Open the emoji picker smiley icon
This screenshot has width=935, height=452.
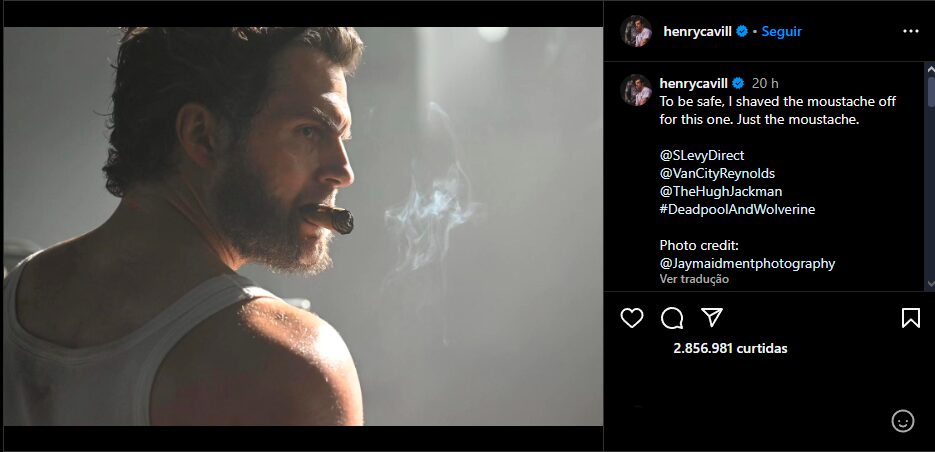coord(902,421)
